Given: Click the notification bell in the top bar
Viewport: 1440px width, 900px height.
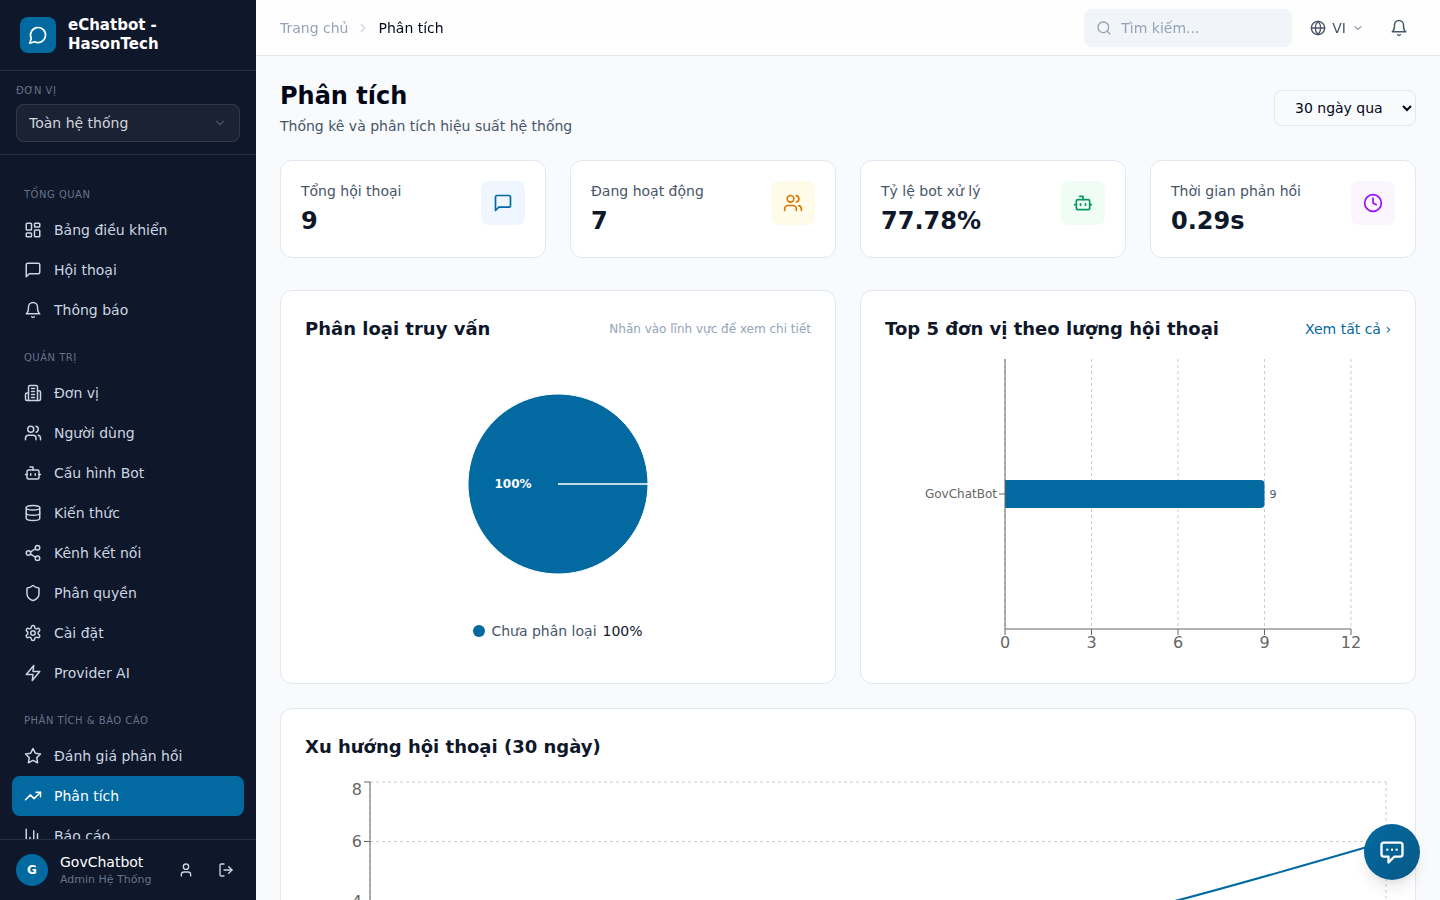Looking at the screenshot, I should (1398, 28).
